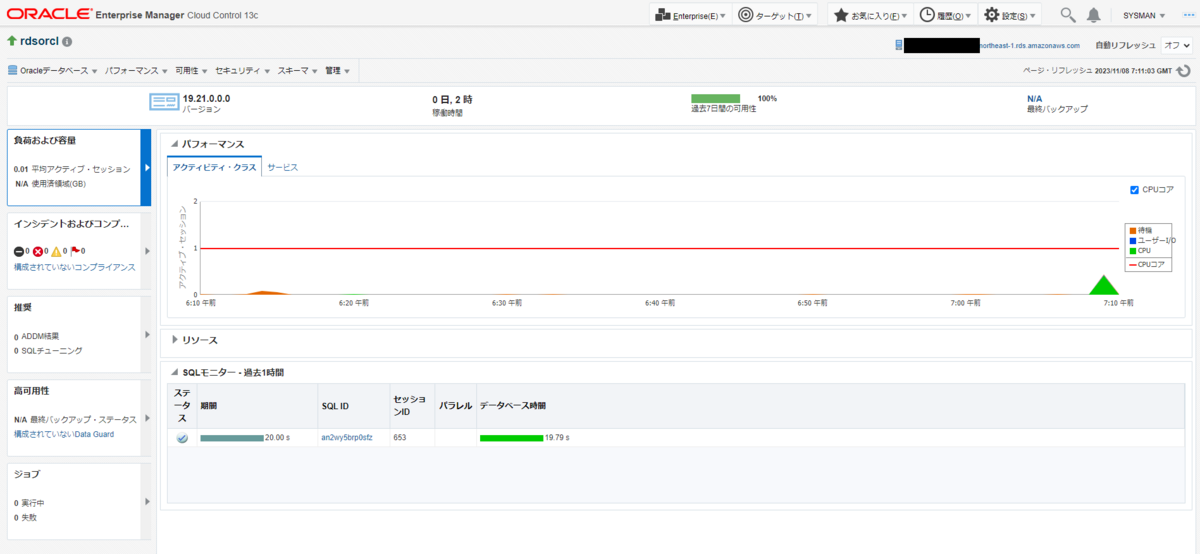
Task: Click the green 100% availability bar
Action: [x=715, y=98]
